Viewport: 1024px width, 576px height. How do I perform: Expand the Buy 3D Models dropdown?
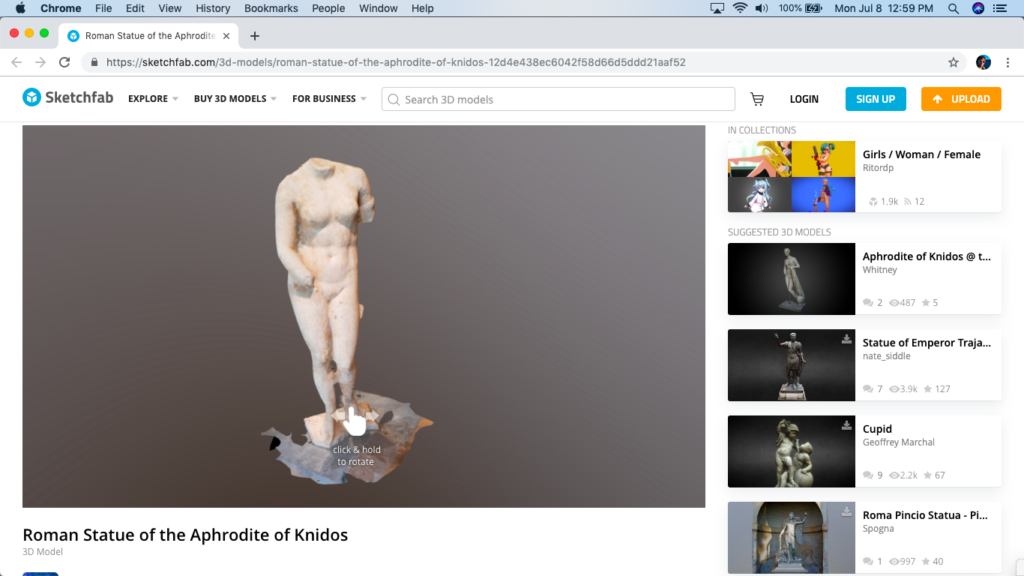pos(235,99)
